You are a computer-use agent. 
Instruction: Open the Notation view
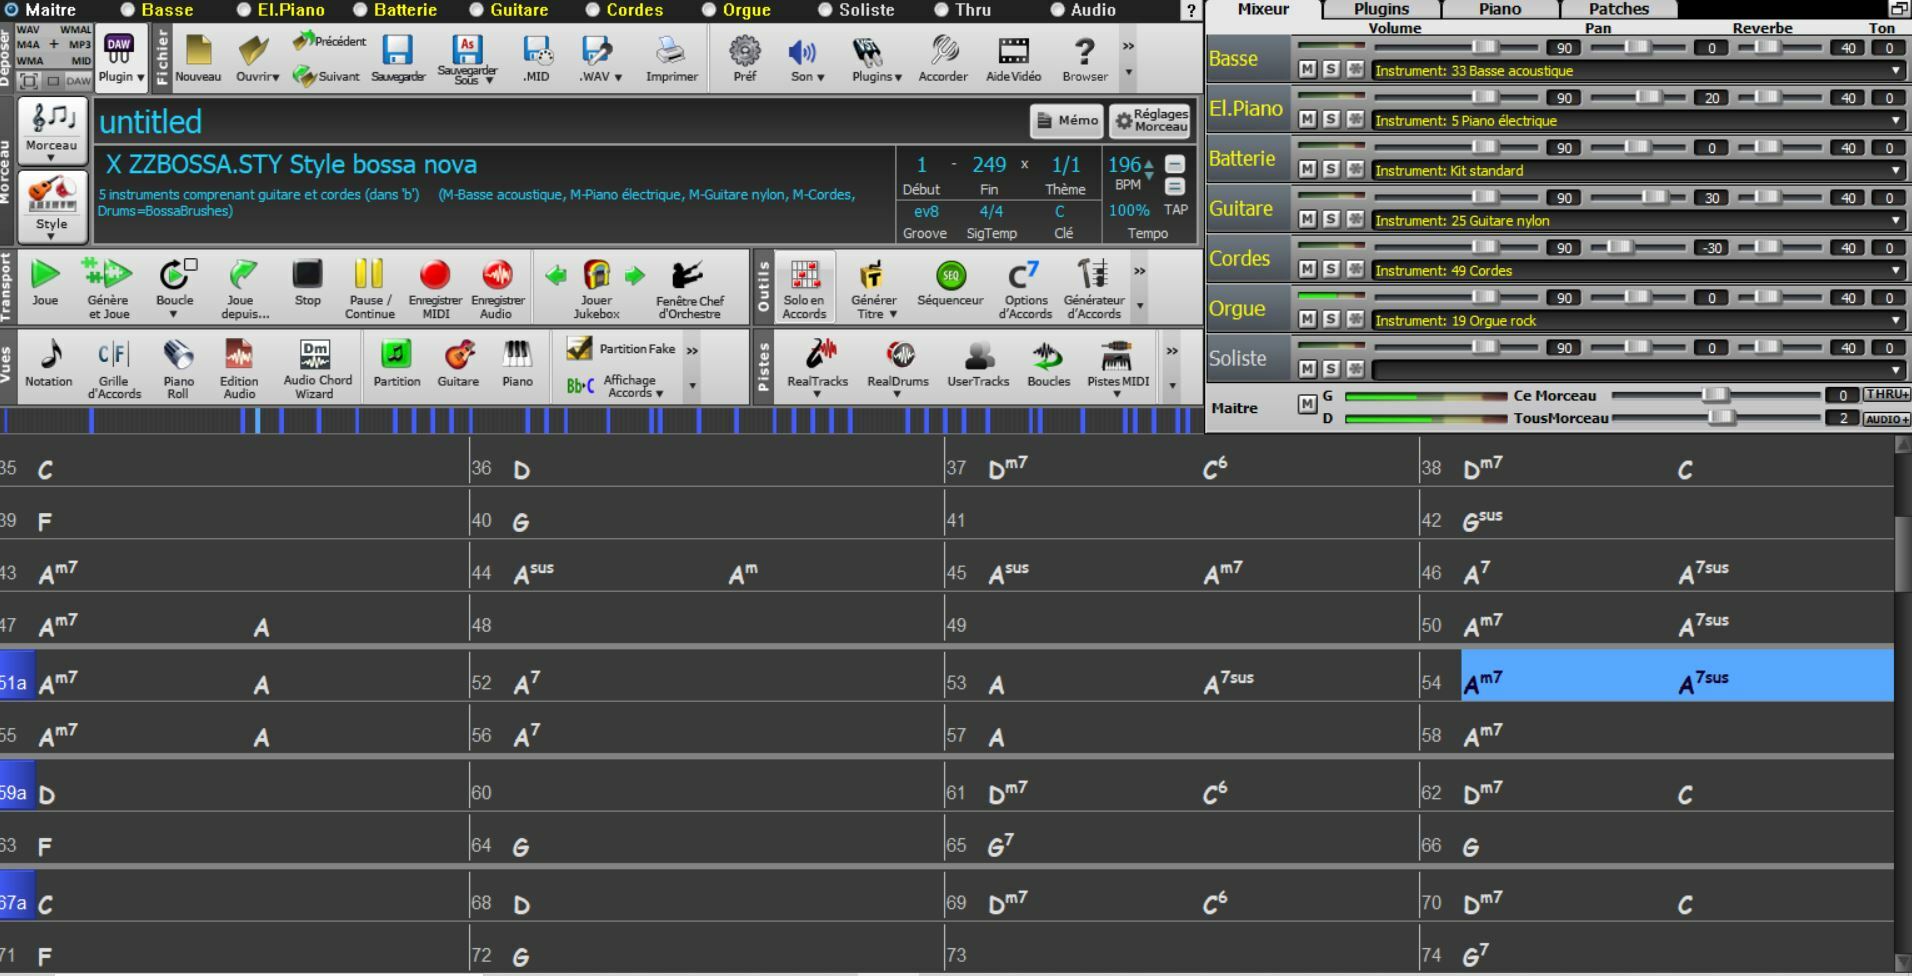click(x=49, y=363)
